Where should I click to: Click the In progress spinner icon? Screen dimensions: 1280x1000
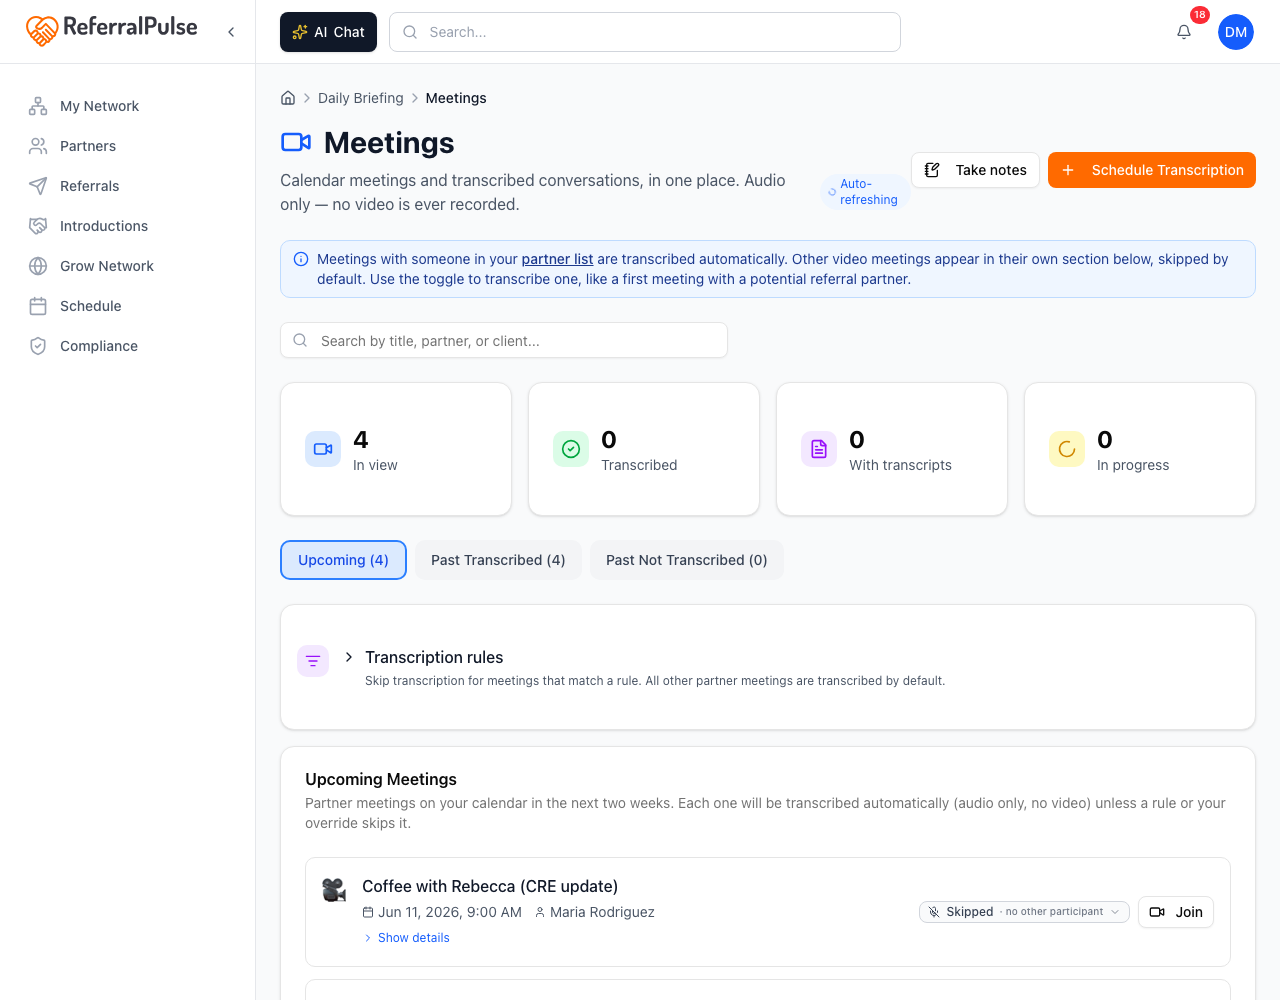[1067, 449]
